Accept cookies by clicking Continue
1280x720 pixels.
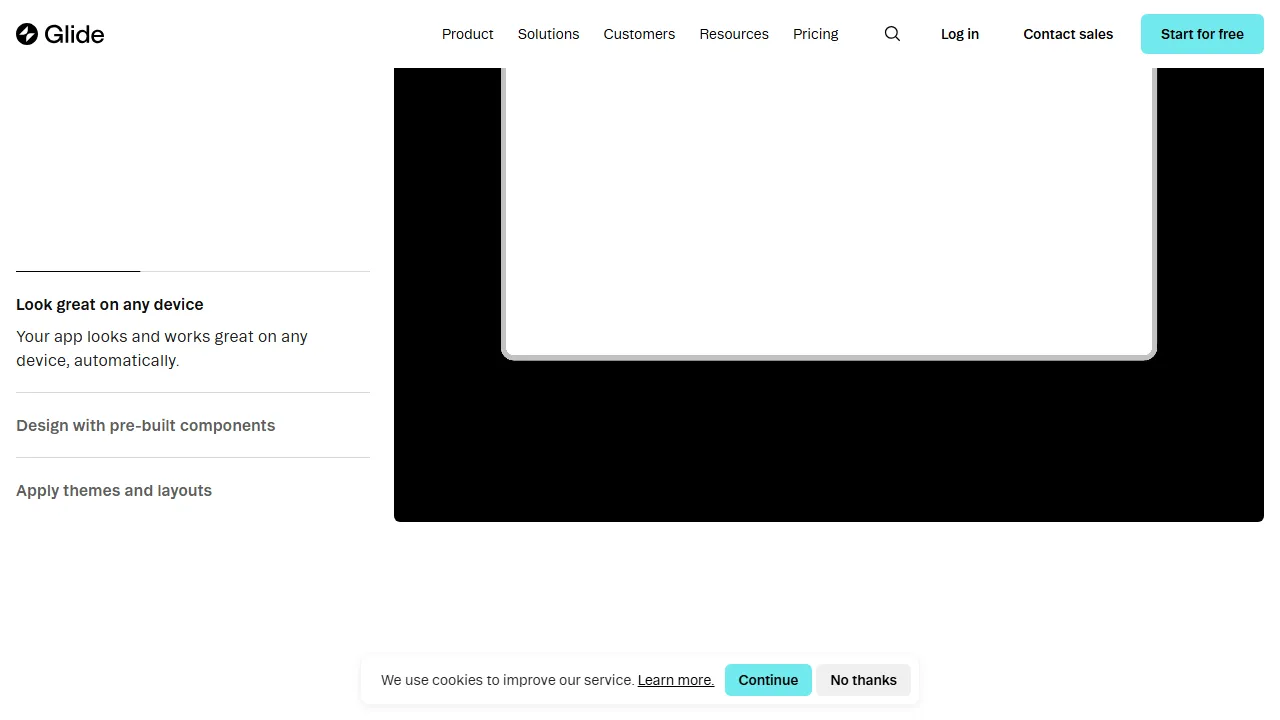(x=768, y=679)
